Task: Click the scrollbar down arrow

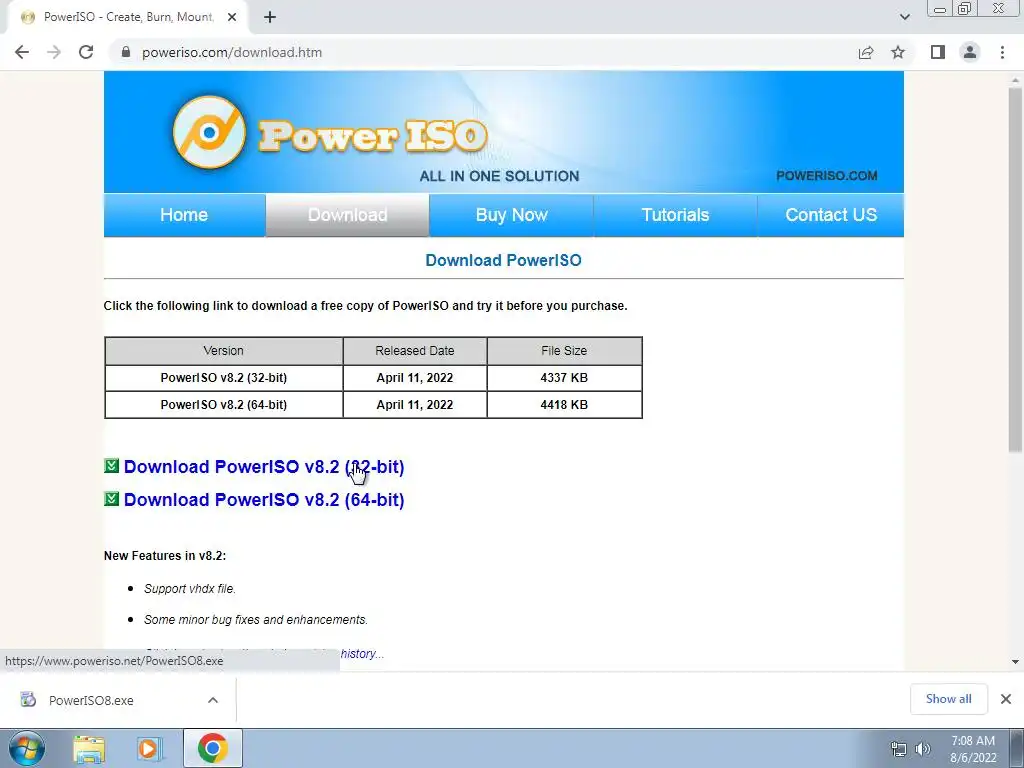Action: [x=1015, y=662]
